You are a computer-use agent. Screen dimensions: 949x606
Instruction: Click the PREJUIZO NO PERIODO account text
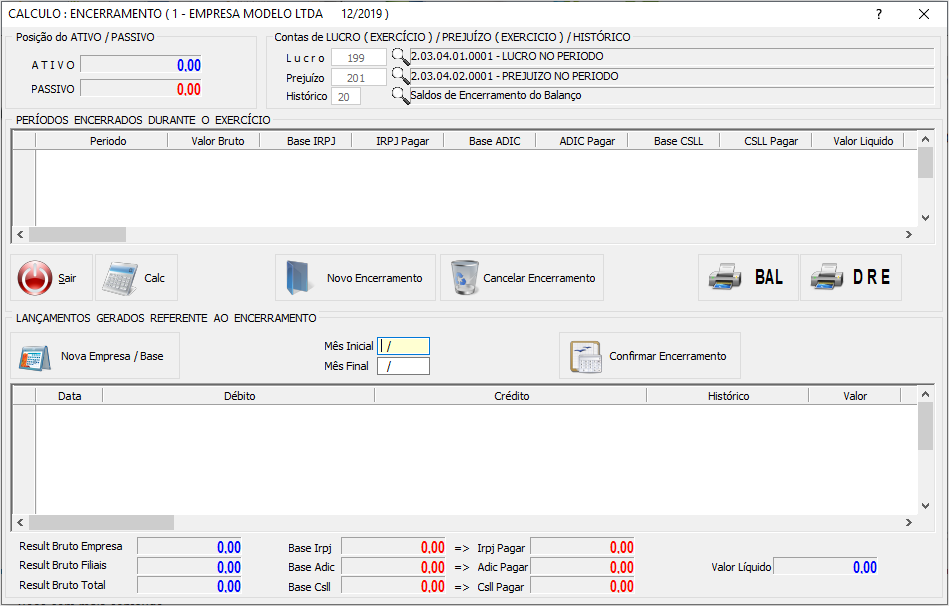click(x=514, y=76)
